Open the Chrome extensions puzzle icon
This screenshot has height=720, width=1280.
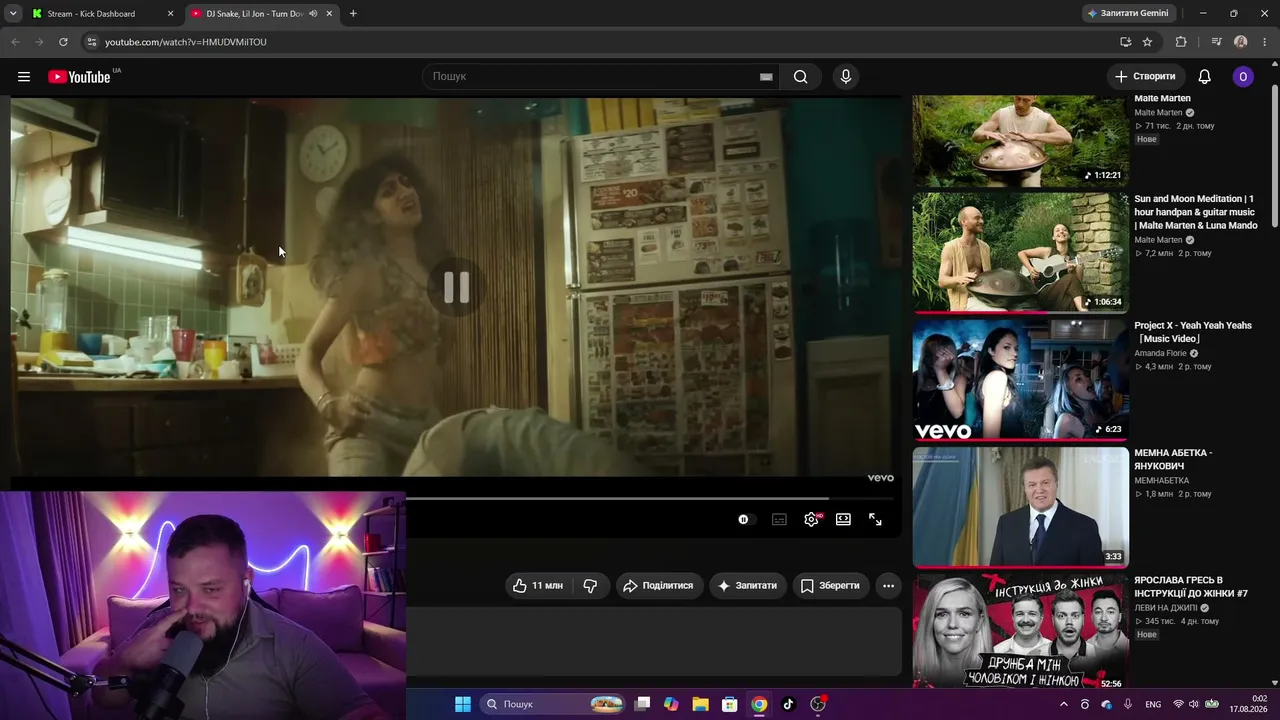pyautogui.click(x=1181, y=42)
